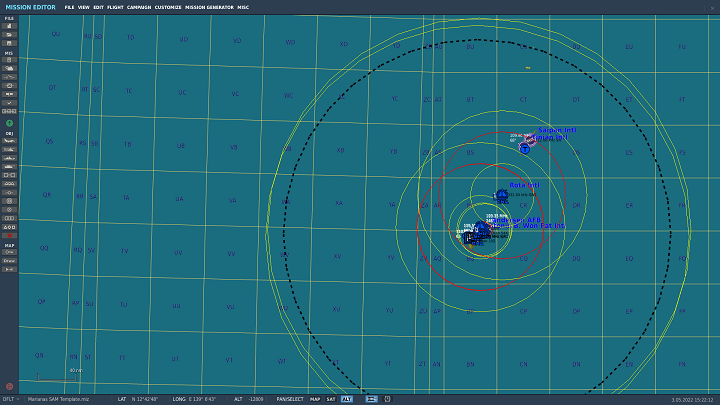Click the Rota Intl airfield on map
720x405 pixels.
tap(502, 194)
